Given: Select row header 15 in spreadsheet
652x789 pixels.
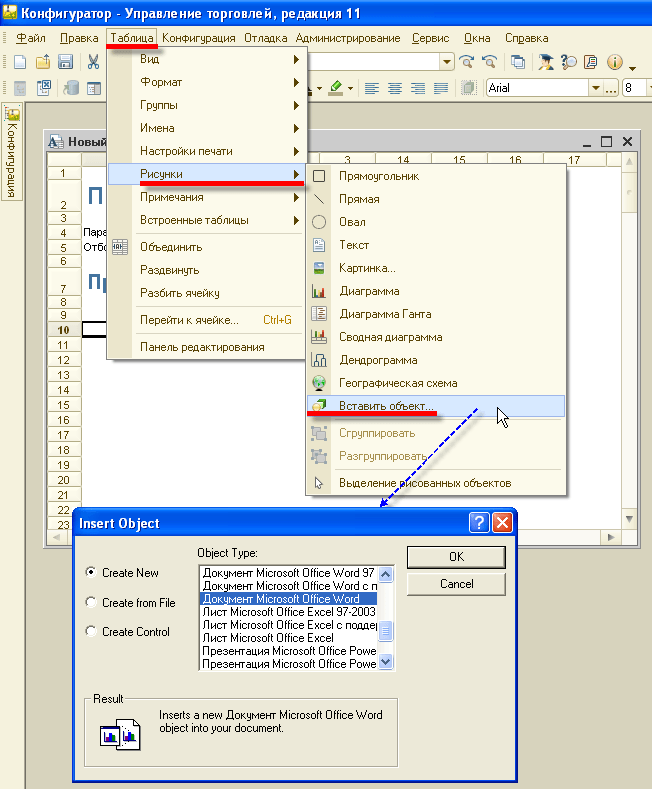Looking at the screenshot, I should [x=63, y=405].
